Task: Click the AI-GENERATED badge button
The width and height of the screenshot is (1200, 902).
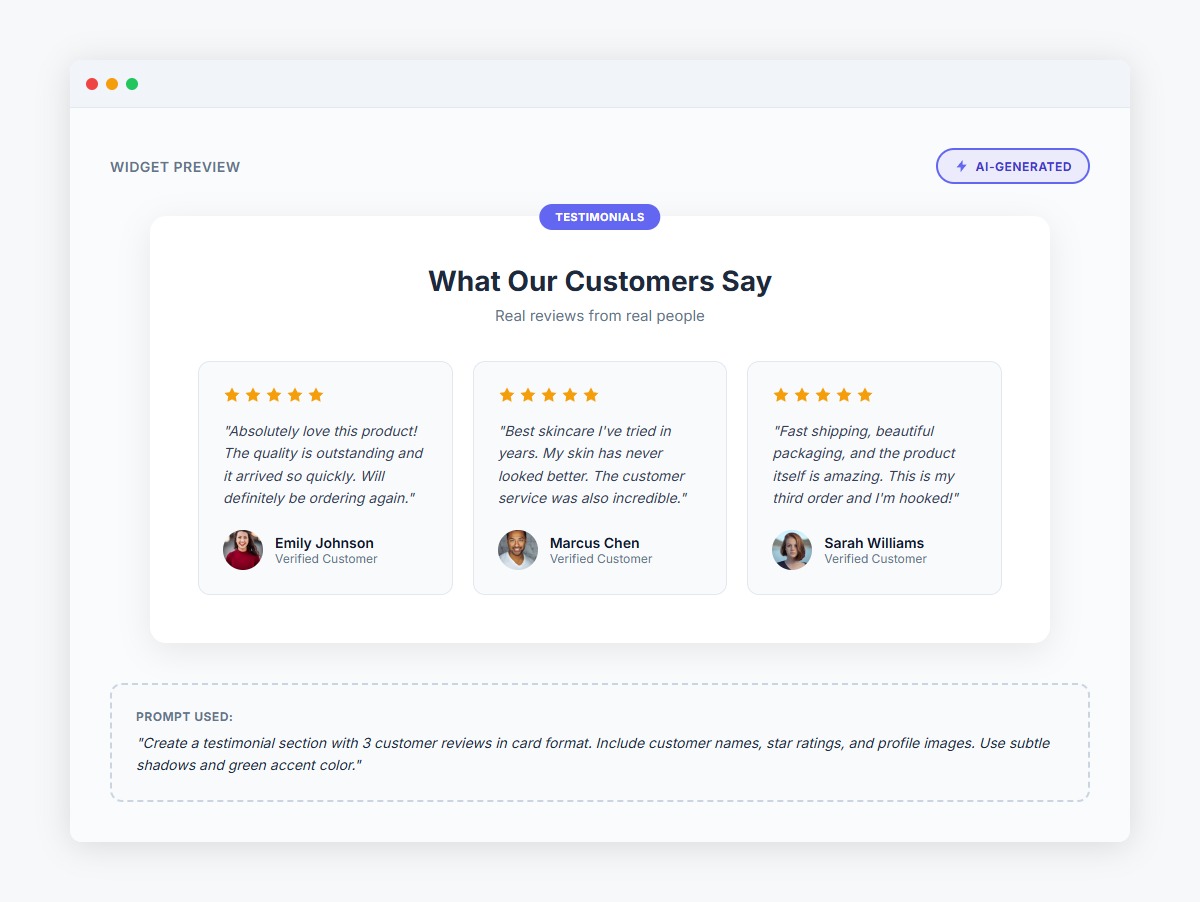Action: click(x=1012, y=167)
